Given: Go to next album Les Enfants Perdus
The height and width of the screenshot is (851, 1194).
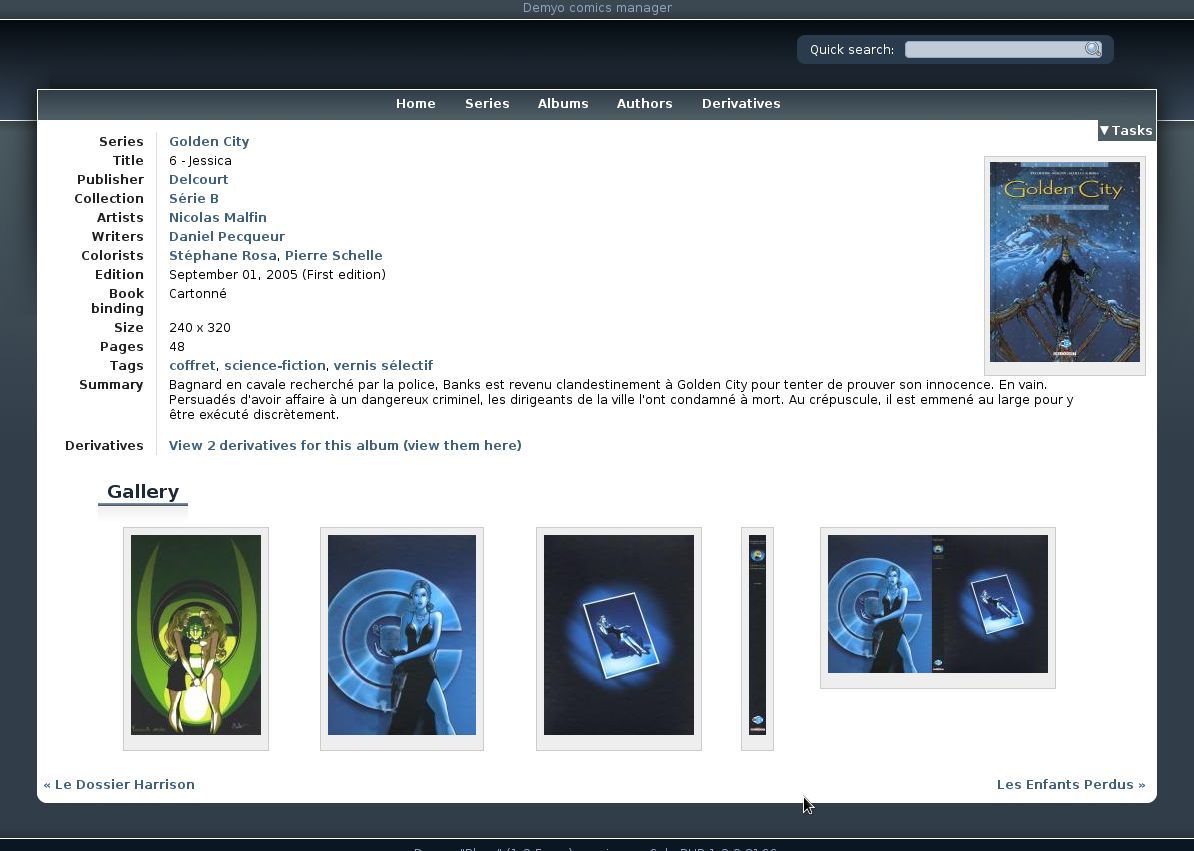Looking at the screenshot, I should (x=1071, y=785).
